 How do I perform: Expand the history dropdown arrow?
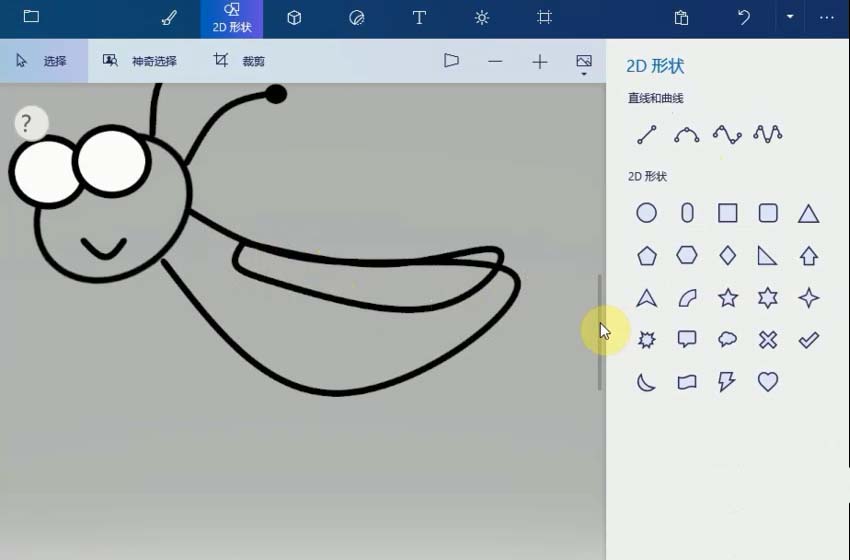pyautogui.click(x=790, y=17)
